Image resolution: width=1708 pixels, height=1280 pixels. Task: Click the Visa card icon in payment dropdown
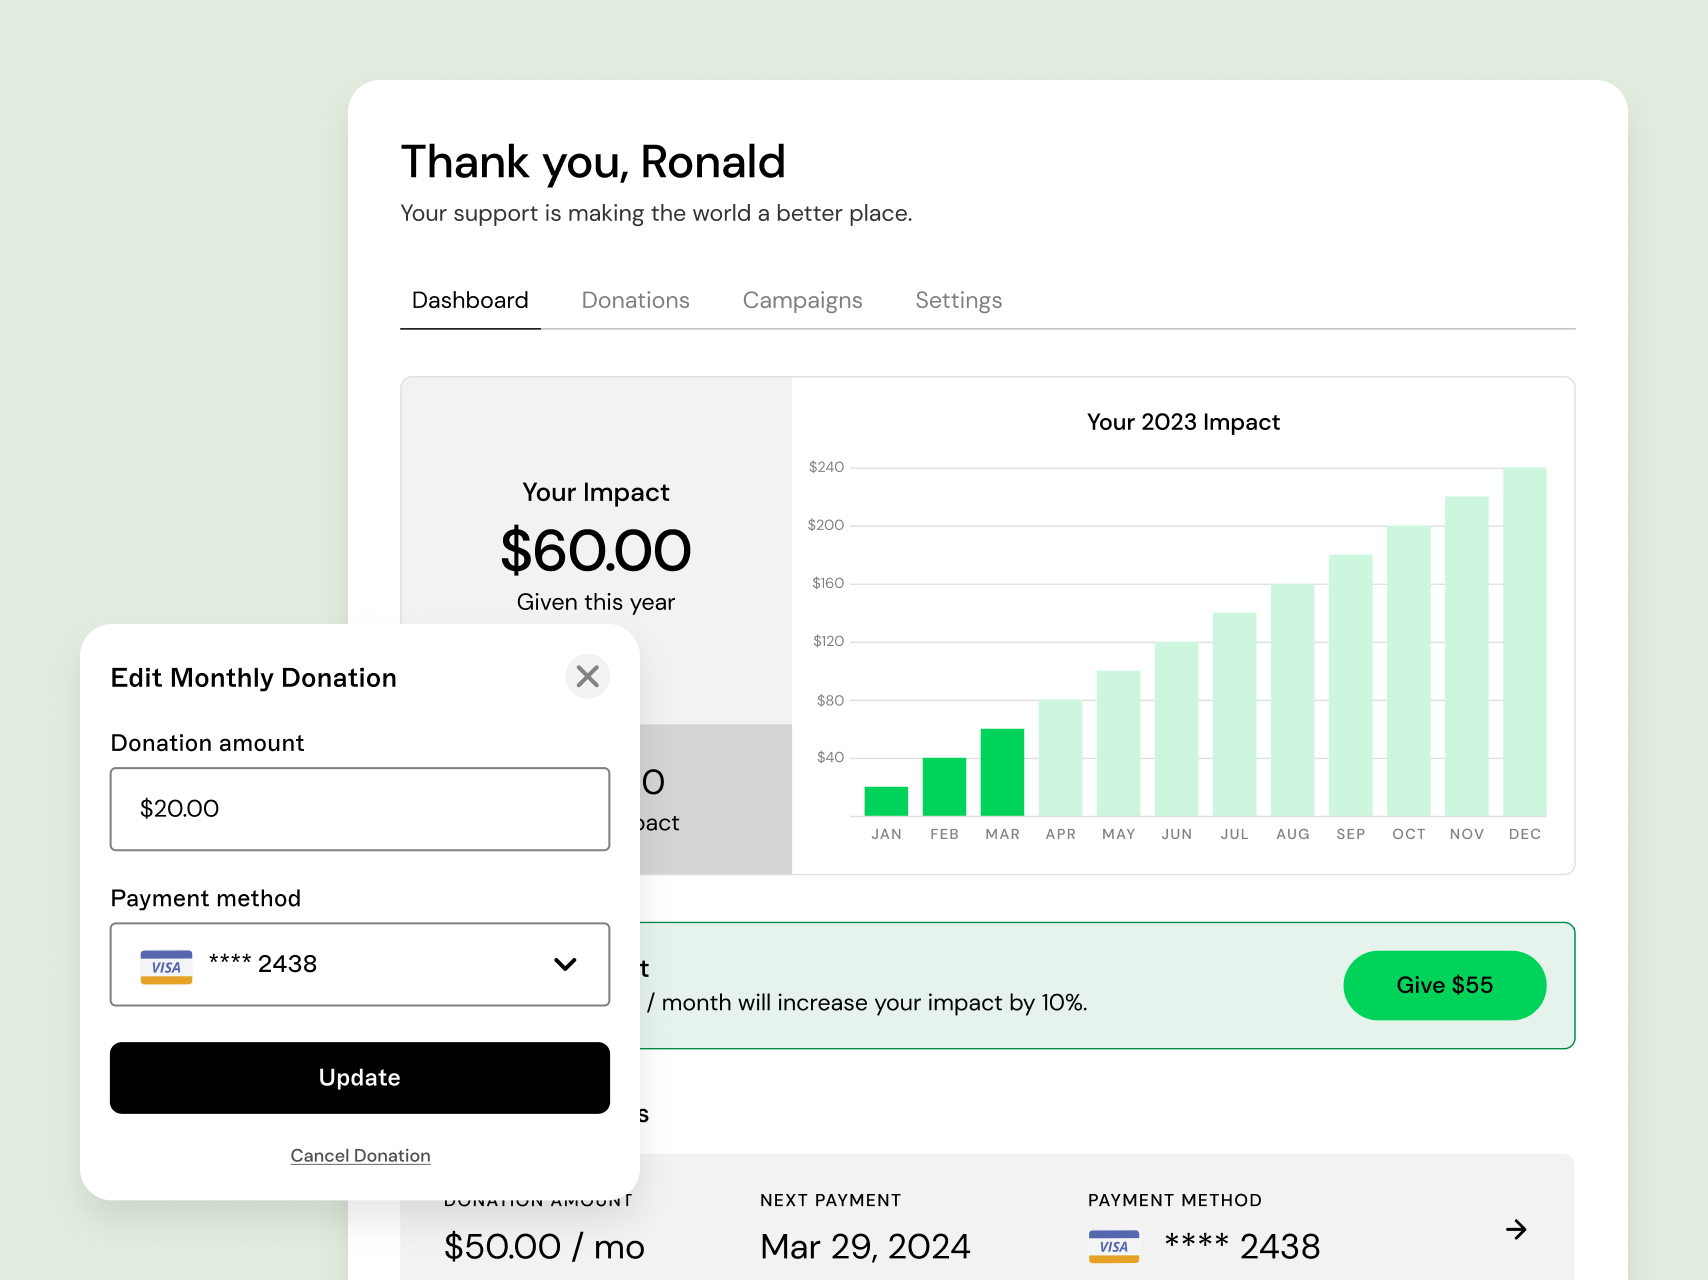point(166,966)
